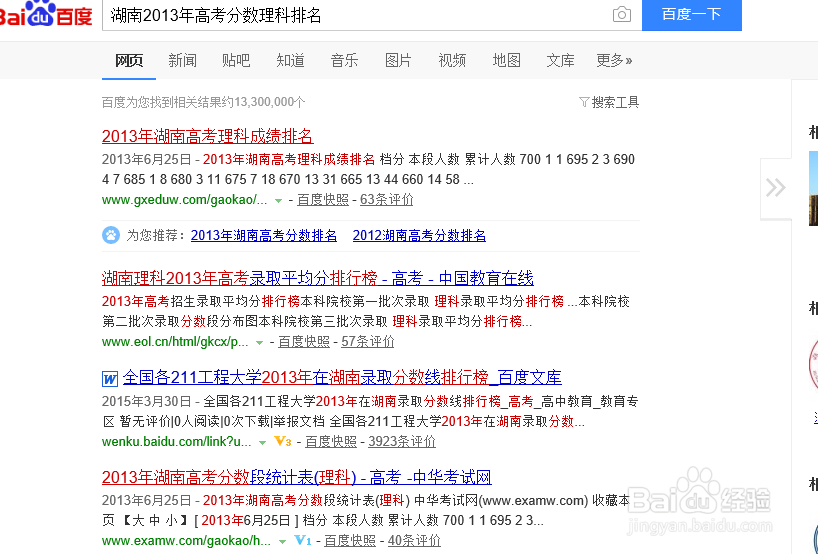Click the V1 verification badge
818x554 pixels.
point(303,540)
